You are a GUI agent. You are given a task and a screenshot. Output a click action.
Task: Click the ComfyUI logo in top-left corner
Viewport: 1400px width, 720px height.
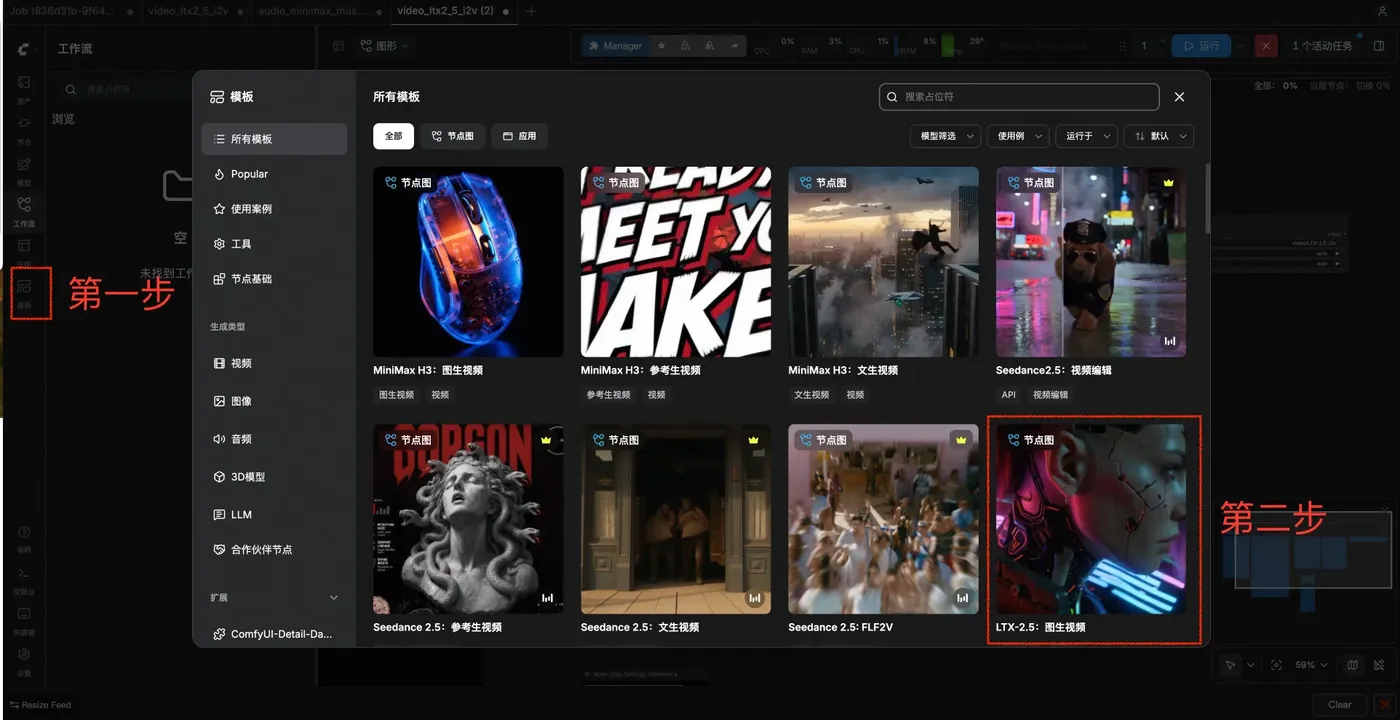[23, 48]
